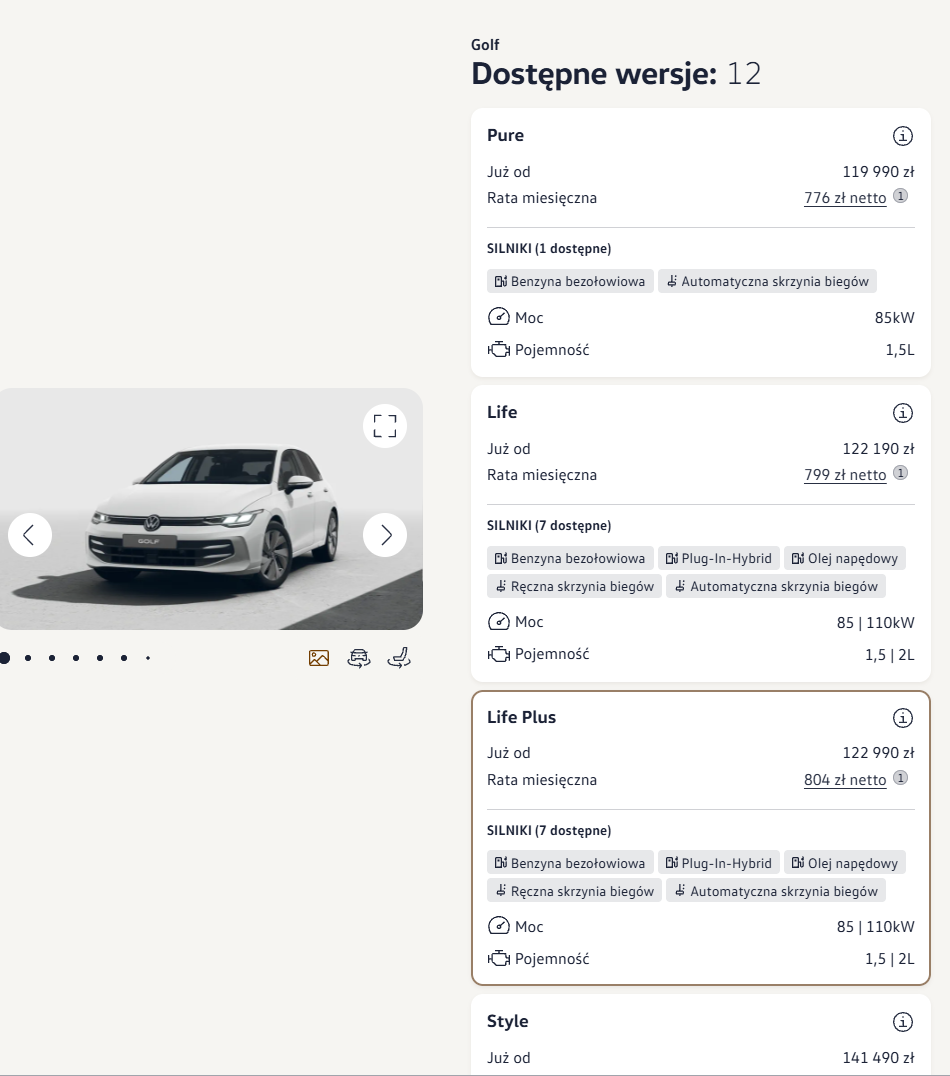Viewport: 950px width, 1076px height.
Task: Click the 776 zł netto monthly rate link
Action: [x=845, y=198]
